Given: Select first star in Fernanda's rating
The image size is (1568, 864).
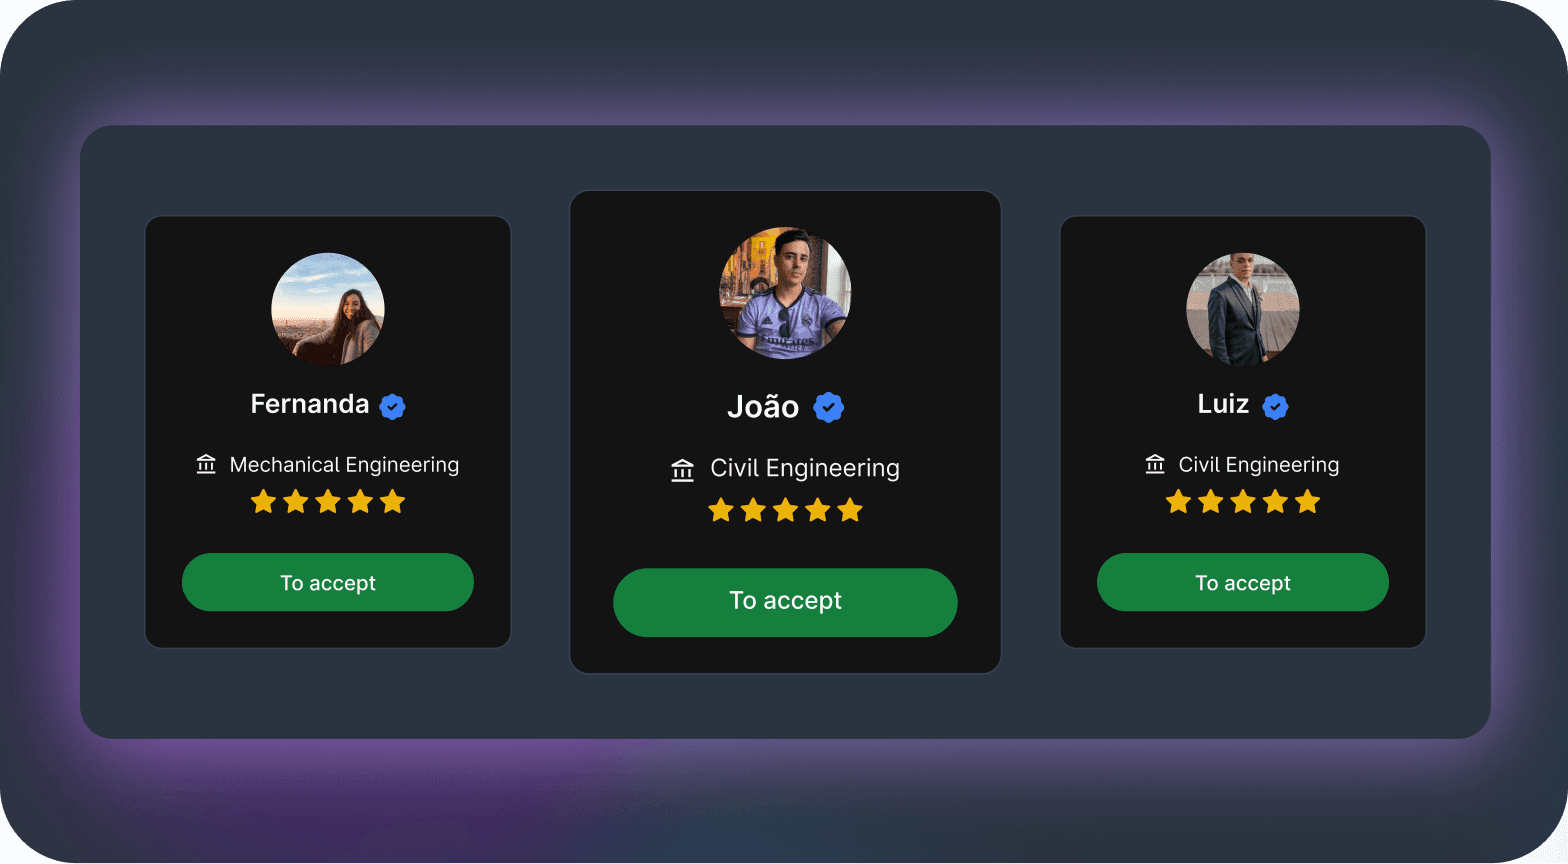Looking at the screenshot, I should [x=263, y=501].
